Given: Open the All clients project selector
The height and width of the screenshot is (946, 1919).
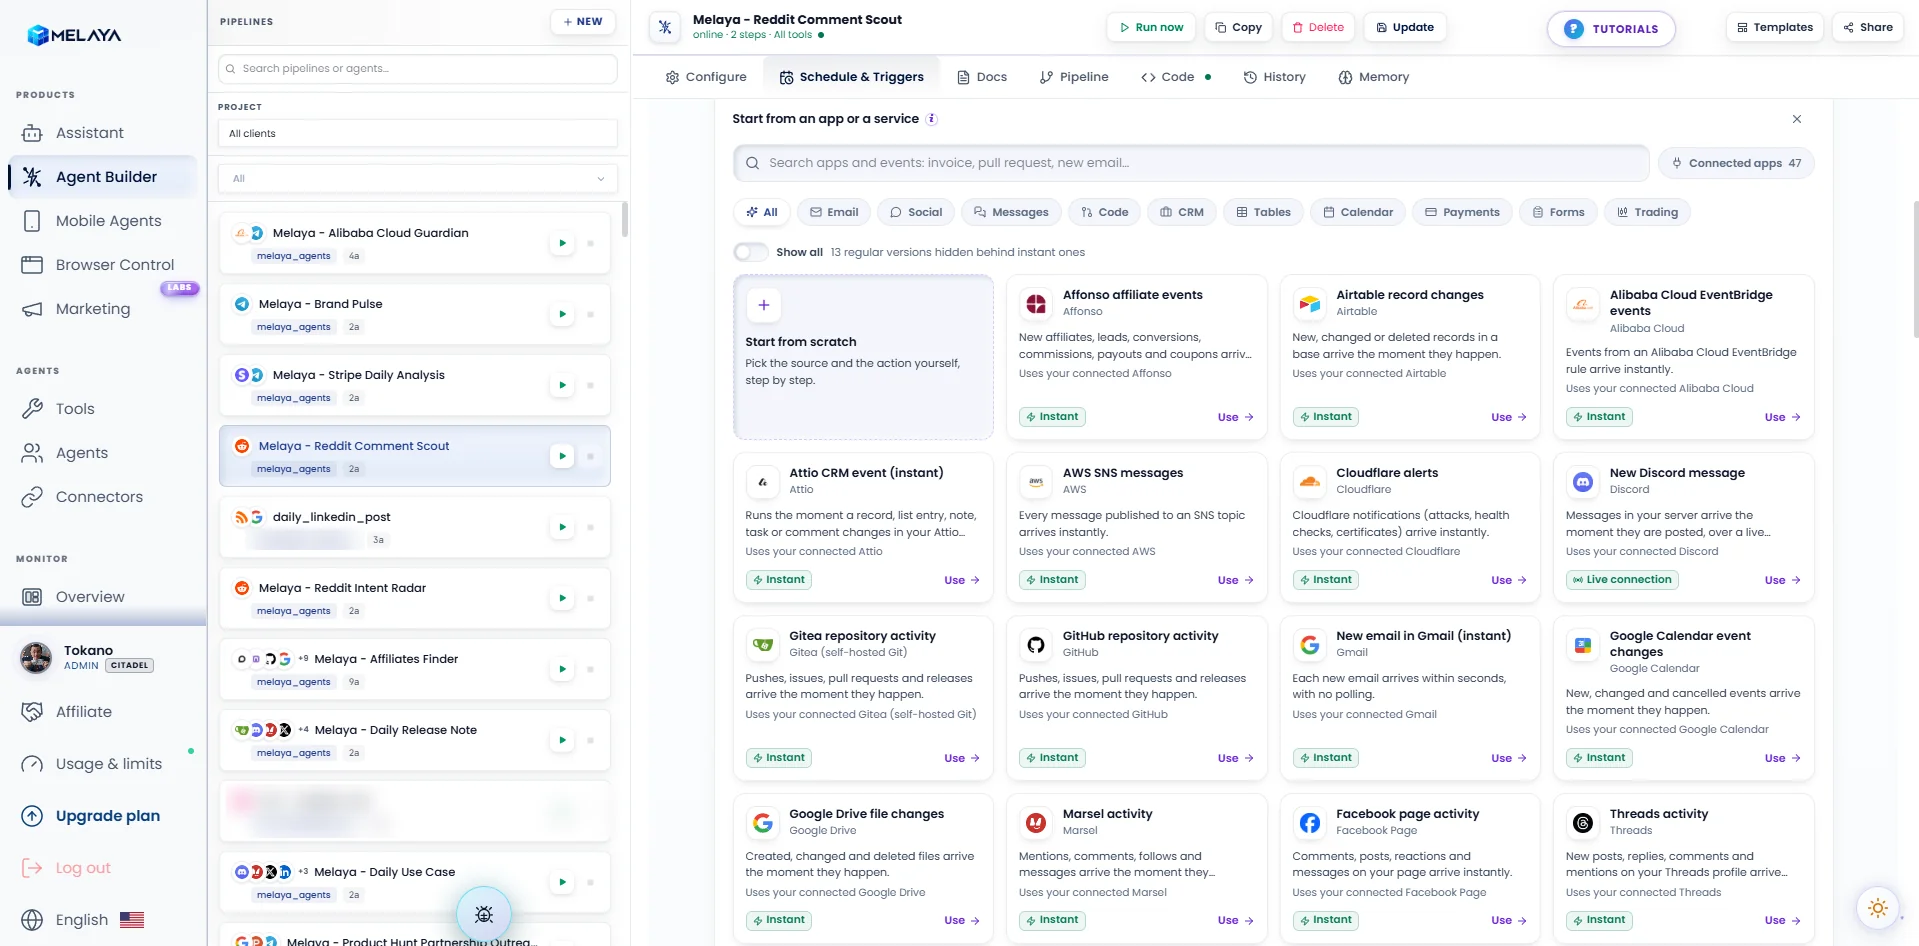Looking at the screenshot, I should 418,134.
